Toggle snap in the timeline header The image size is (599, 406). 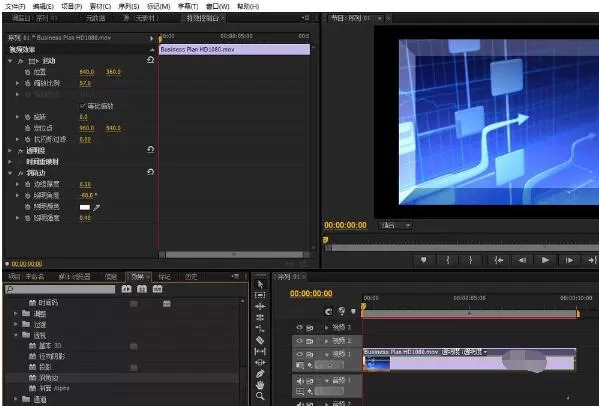329,312
